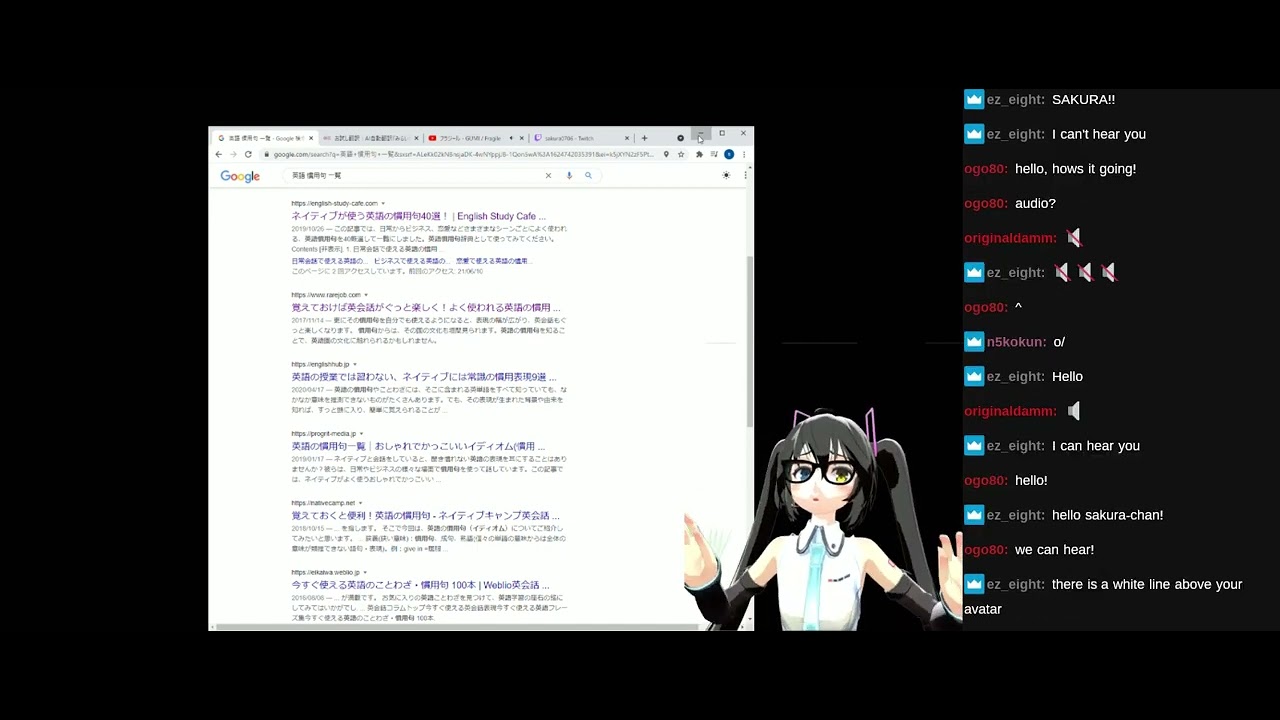Expand options arrow beside rarejob.com URL
Screen dimensions: 1280x720
click(366, 296)
